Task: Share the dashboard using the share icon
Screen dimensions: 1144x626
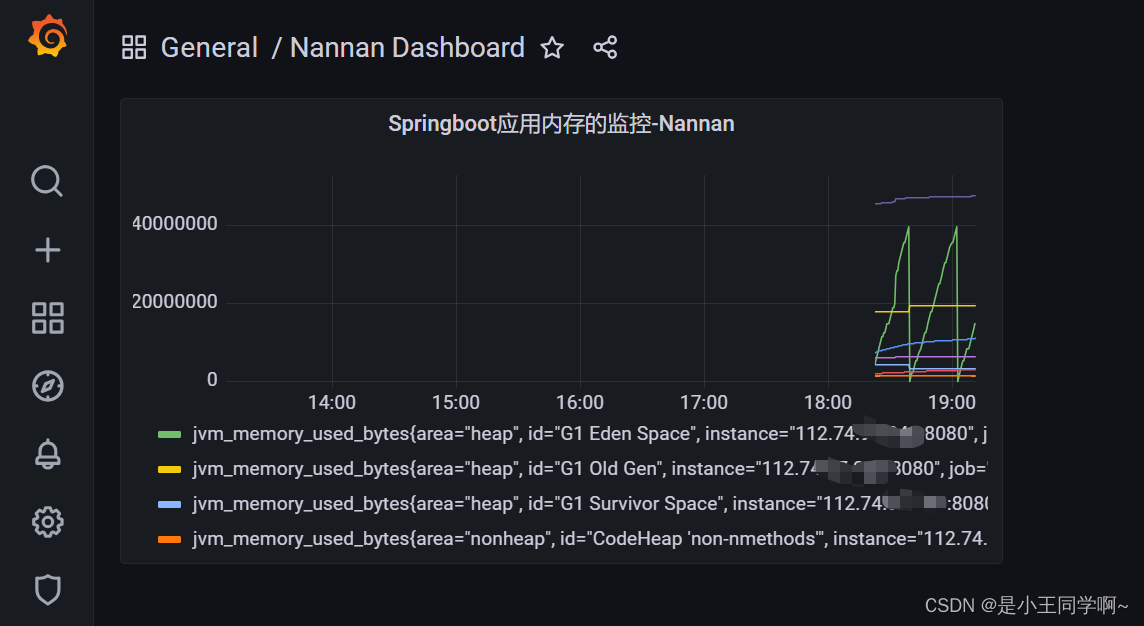Action: (605, 47)
